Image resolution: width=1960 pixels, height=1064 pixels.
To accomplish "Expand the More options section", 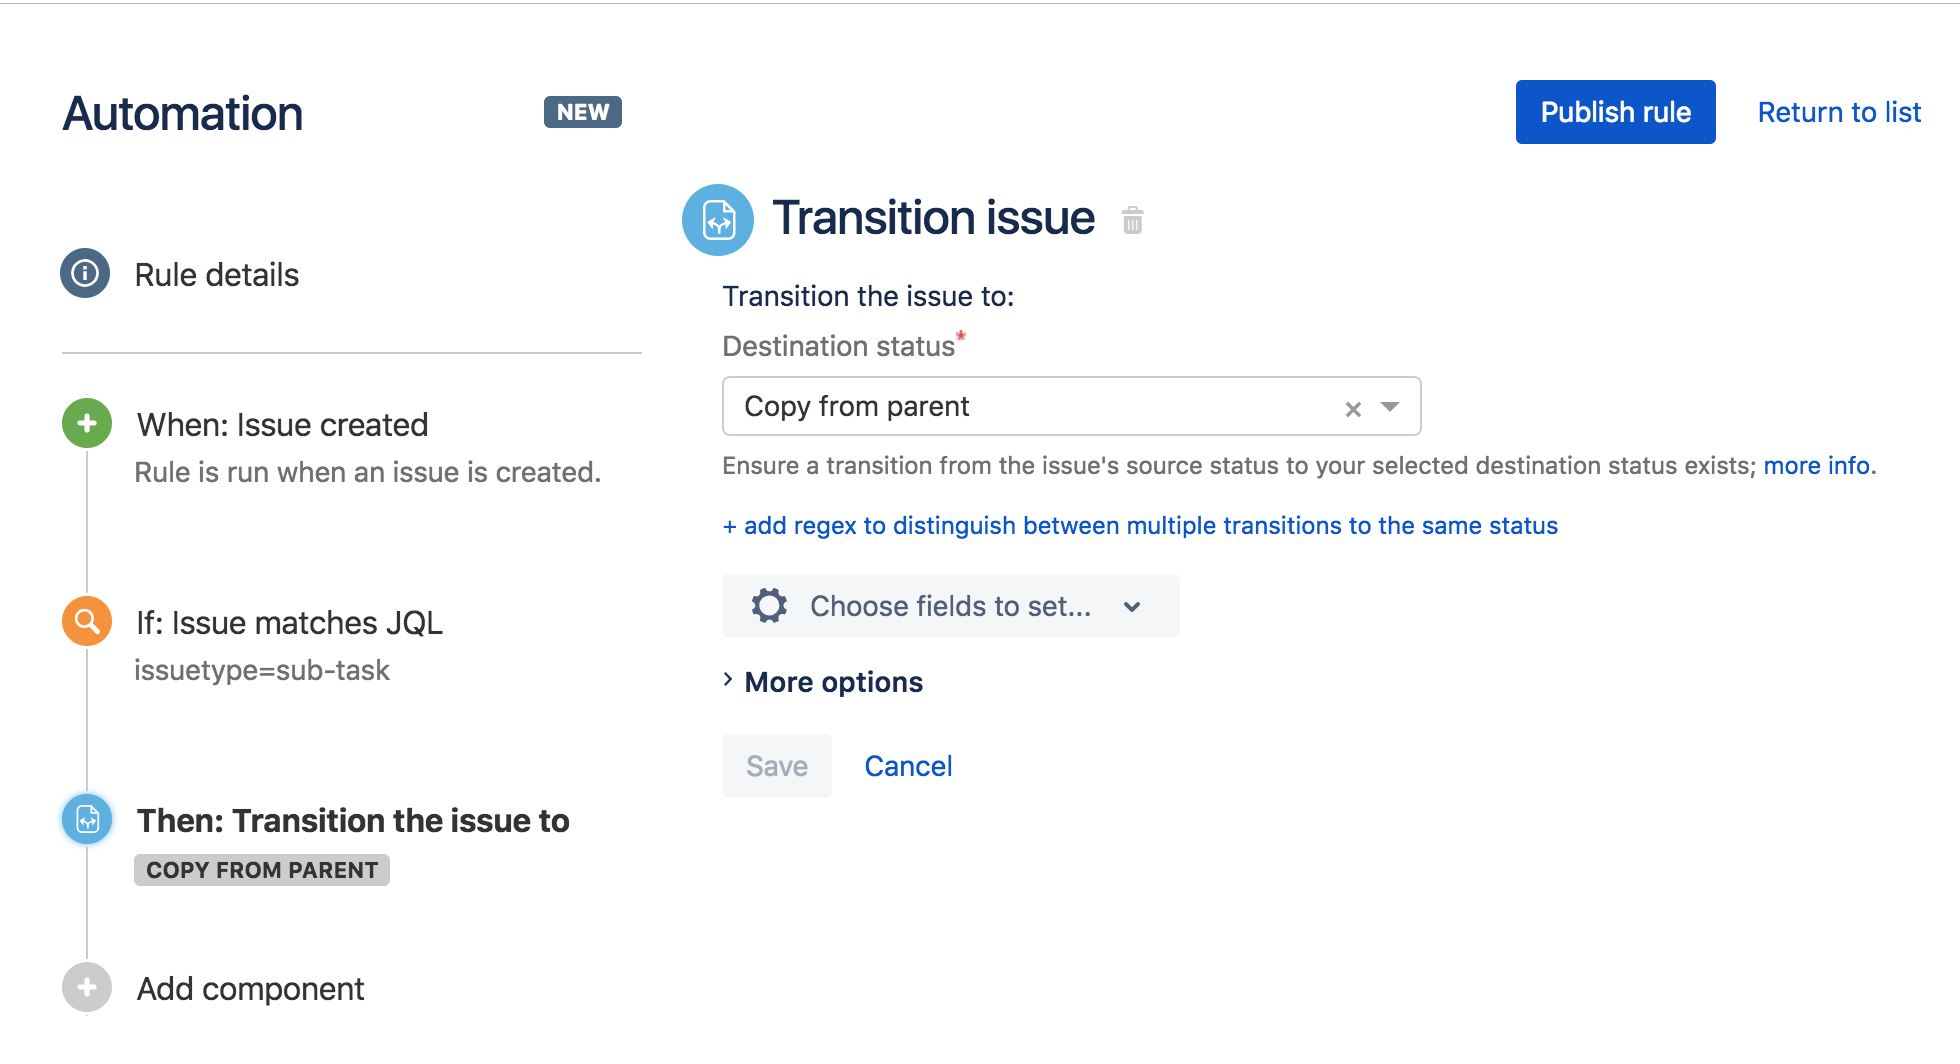I will pos(833,682).
